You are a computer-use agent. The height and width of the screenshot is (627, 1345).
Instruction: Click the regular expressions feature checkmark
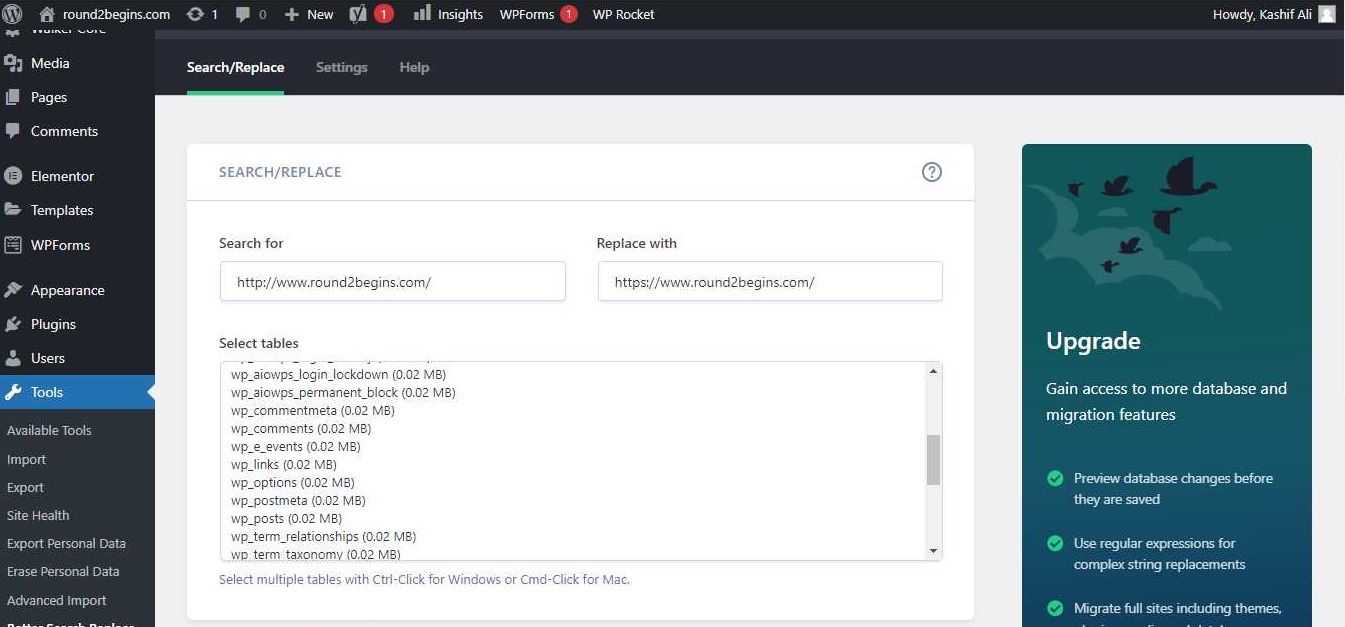point(1055,543)
